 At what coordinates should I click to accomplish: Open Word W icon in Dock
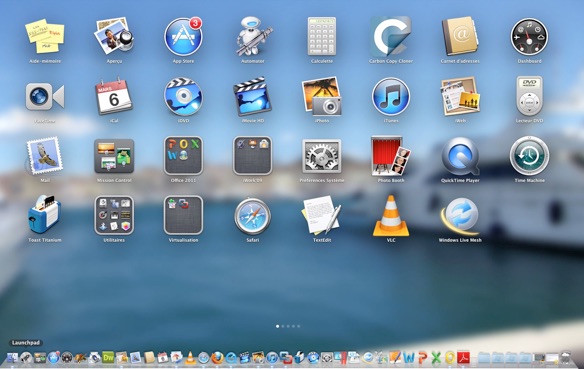(409, 358)
